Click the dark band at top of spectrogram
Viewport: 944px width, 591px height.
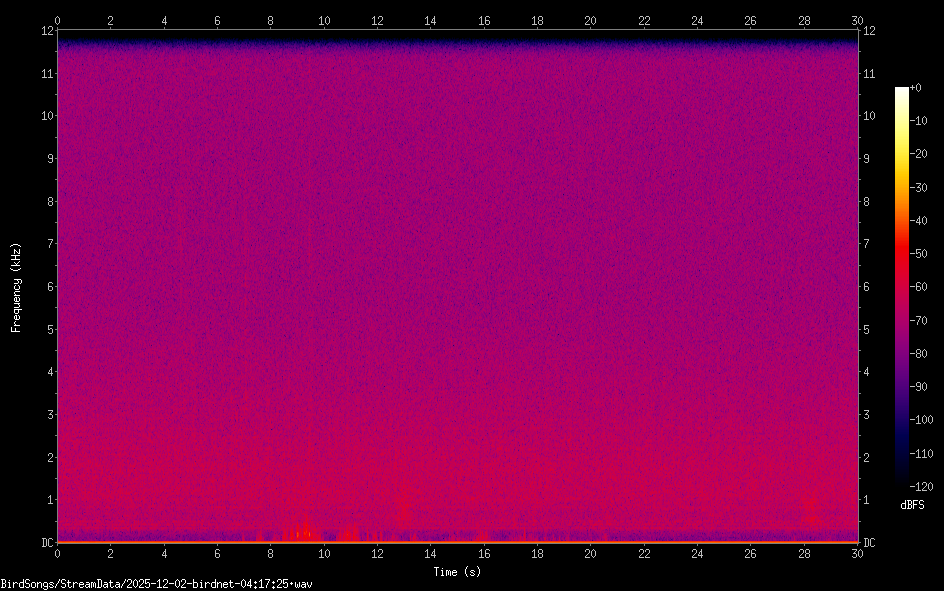(457, 44)
